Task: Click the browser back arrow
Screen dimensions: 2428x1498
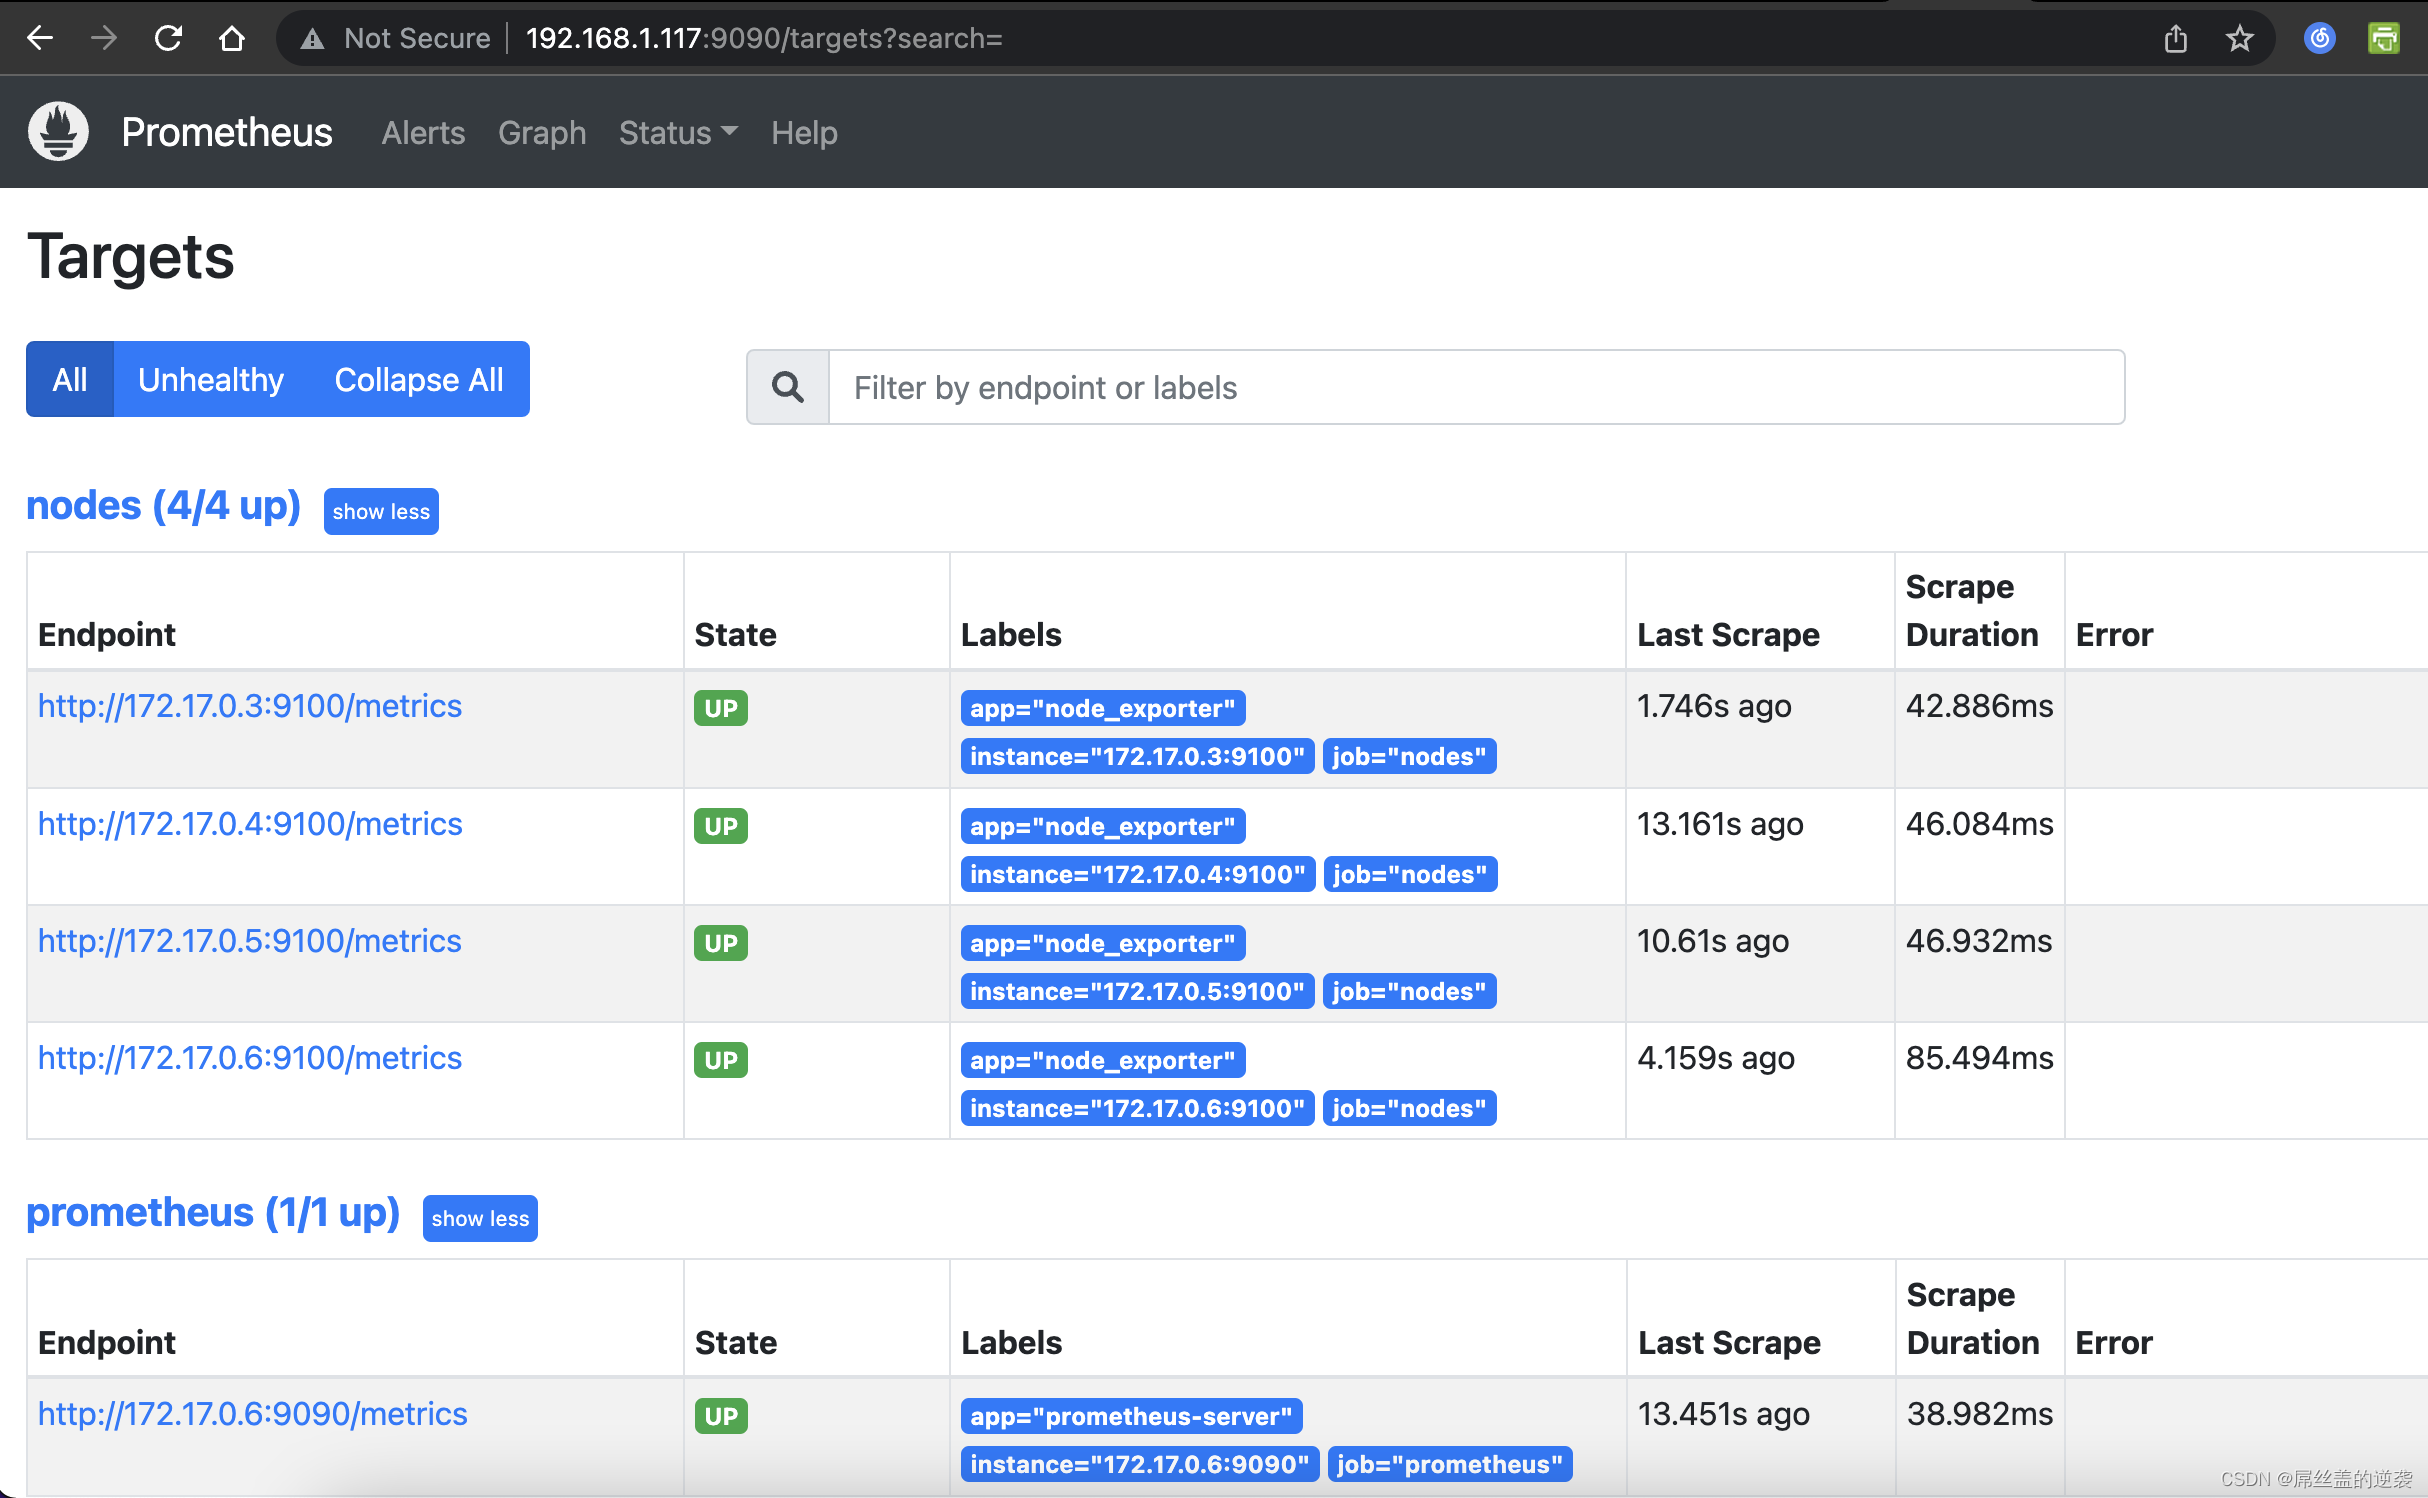Action: coord(40,38)
